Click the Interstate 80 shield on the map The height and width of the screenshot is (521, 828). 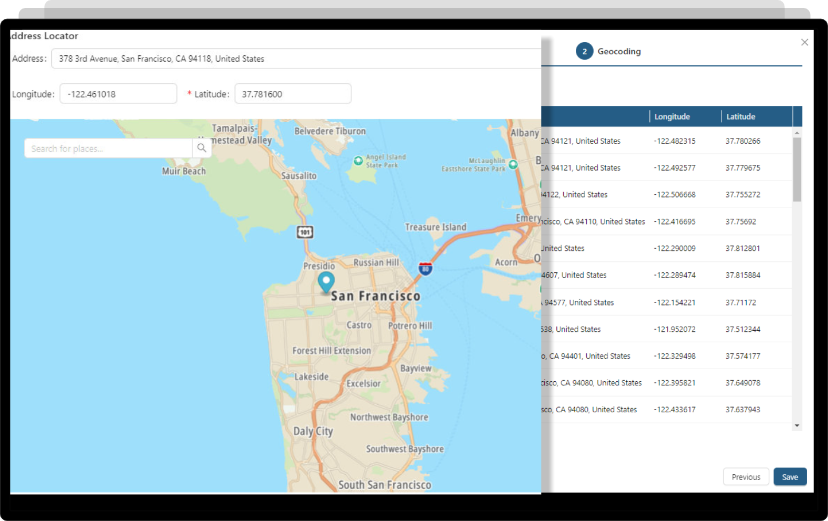[425, 268]
